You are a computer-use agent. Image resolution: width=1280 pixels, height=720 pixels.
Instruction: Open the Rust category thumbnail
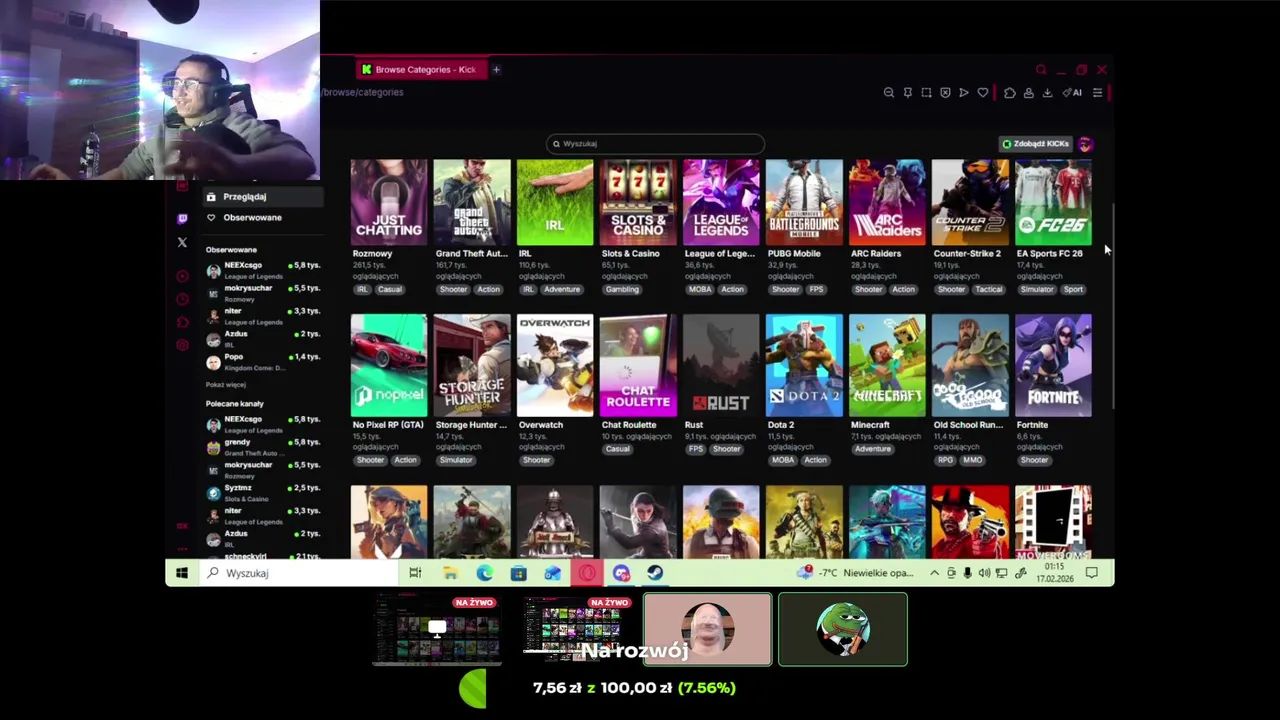click(721, 365)
